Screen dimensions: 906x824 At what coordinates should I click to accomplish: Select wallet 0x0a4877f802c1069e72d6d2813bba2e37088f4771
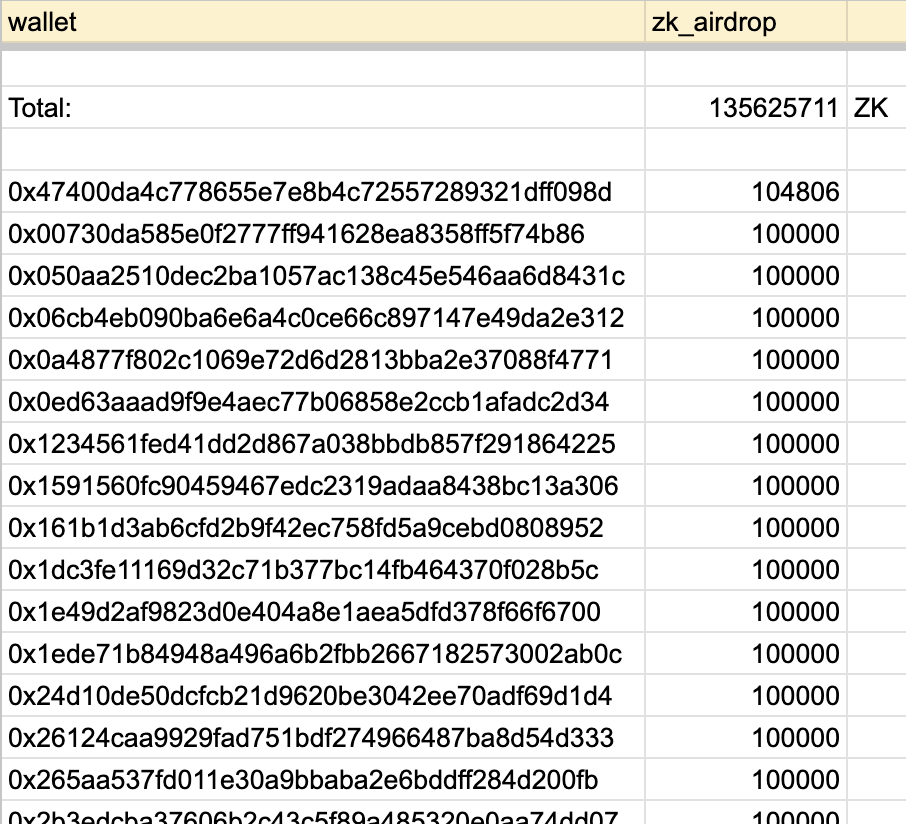pos(323,359)
